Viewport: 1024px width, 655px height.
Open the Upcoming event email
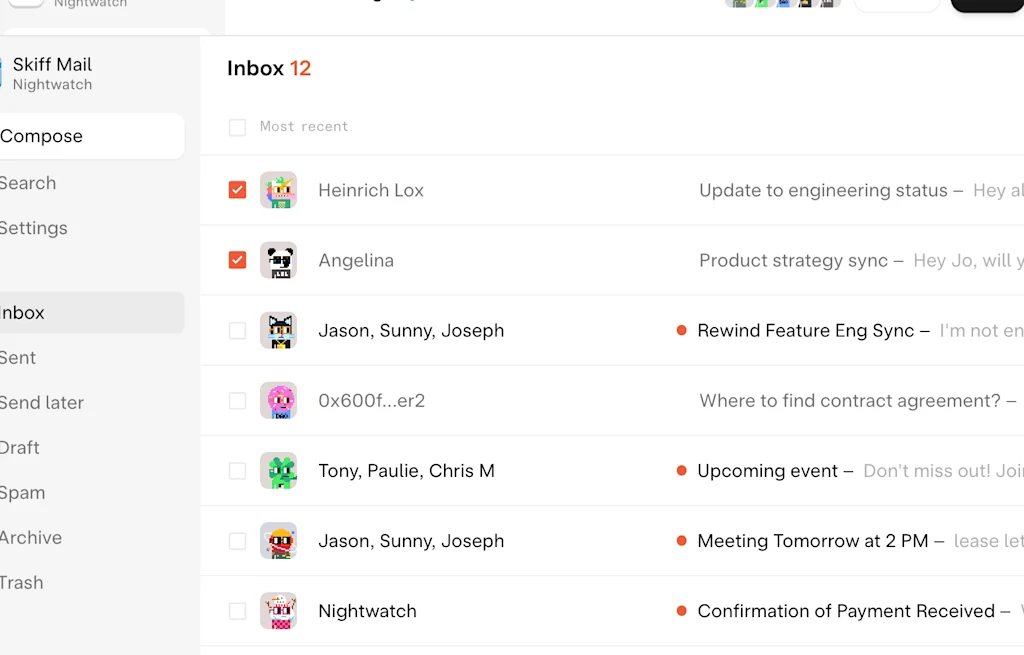(x=767, y=471)
